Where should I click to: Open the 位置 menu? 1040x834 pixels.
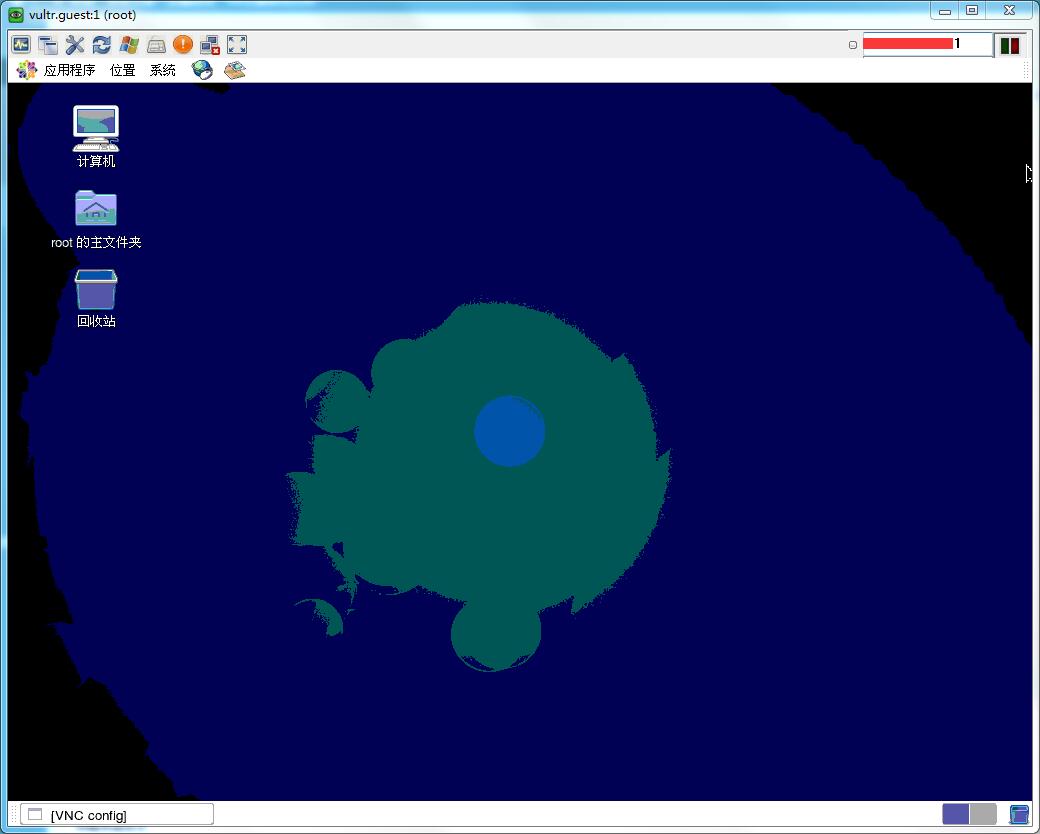(x=123, y=70)
